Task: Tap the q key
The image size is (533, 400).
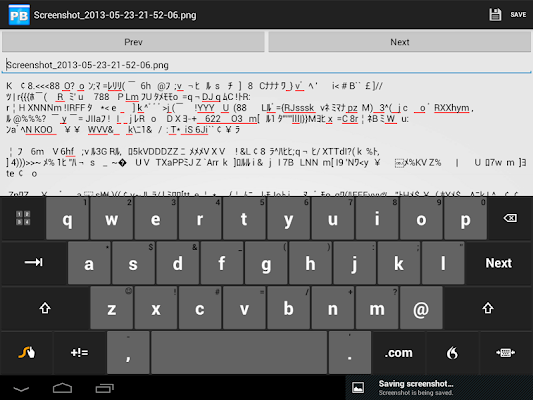Action: pyautogui.click(x=67, y=219)
